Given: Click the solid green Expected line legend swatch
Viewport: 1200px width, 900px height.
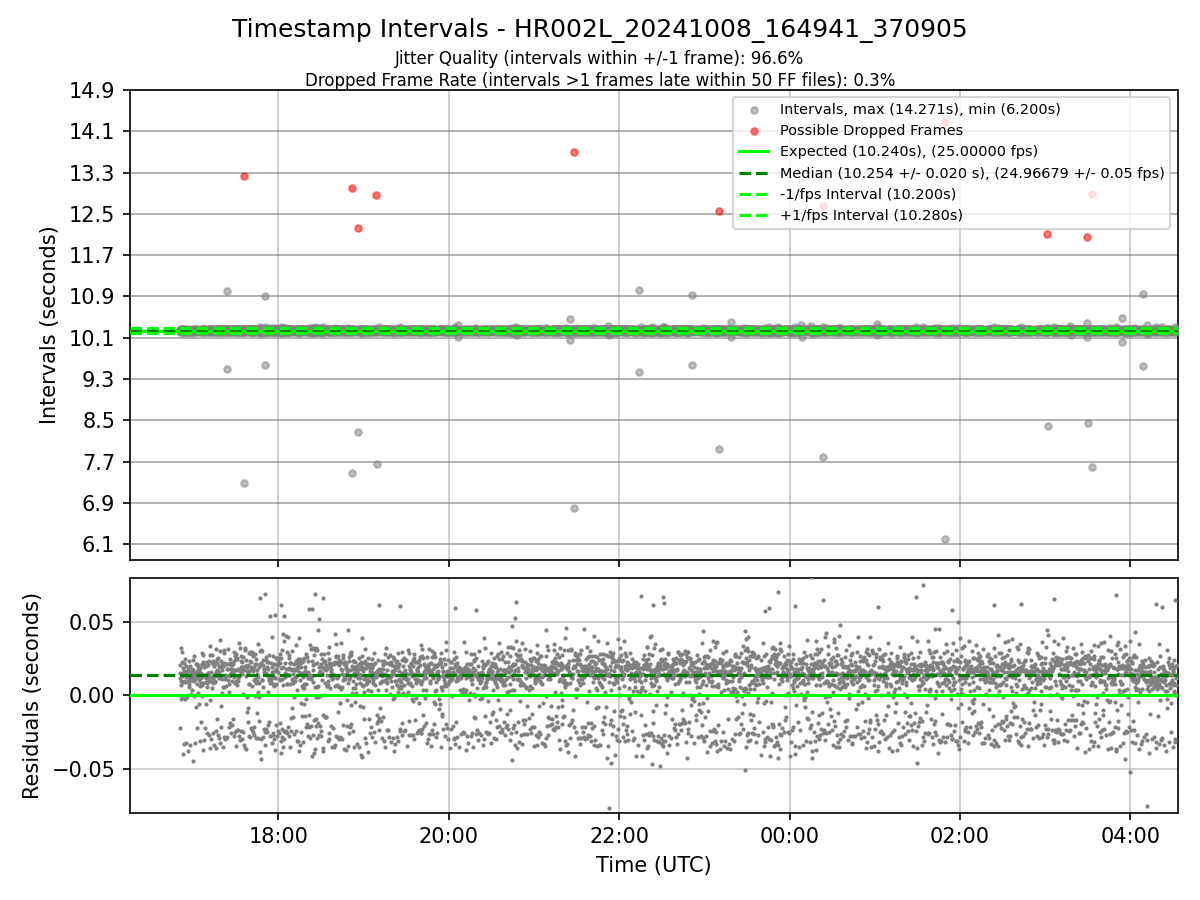Looking at the screenshot, I should coord(755,151).
